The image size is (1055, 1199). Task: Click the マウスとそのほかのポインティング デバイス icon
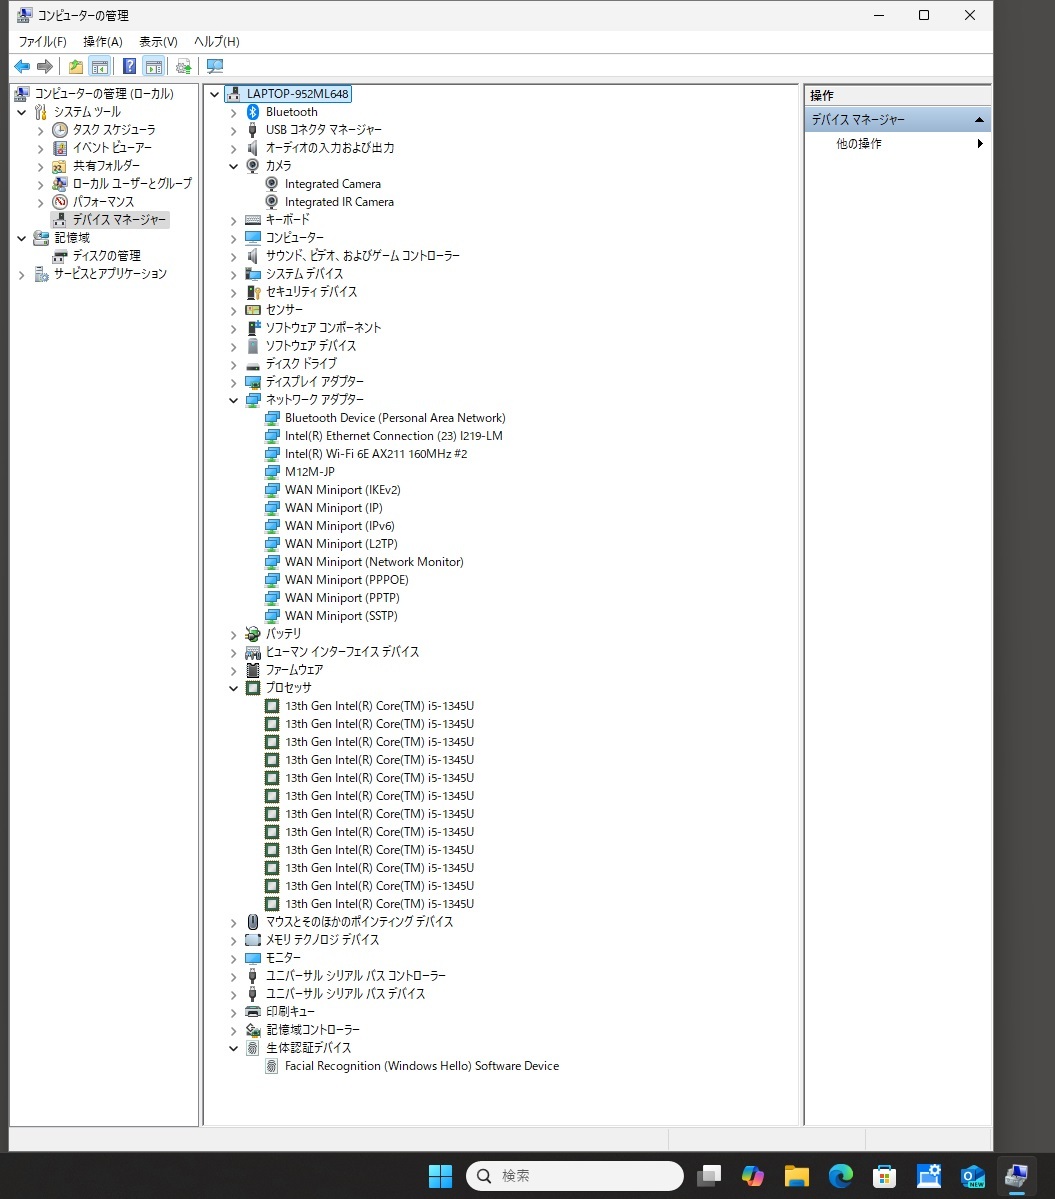(253, 922)
